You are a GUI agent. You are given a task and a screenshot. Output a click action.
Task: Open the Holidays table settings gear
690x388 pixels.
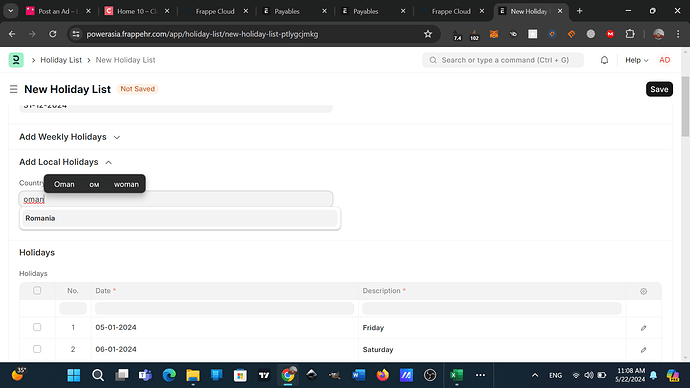643,291
